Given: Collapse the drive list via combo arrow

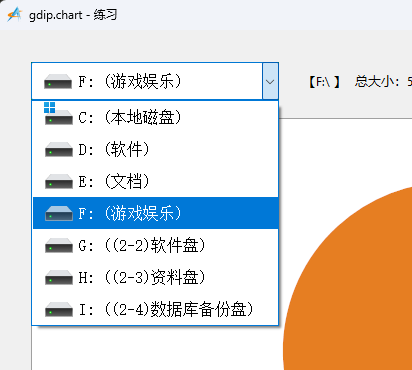Looking at the screenshot, I should click(x=270, y=81).
